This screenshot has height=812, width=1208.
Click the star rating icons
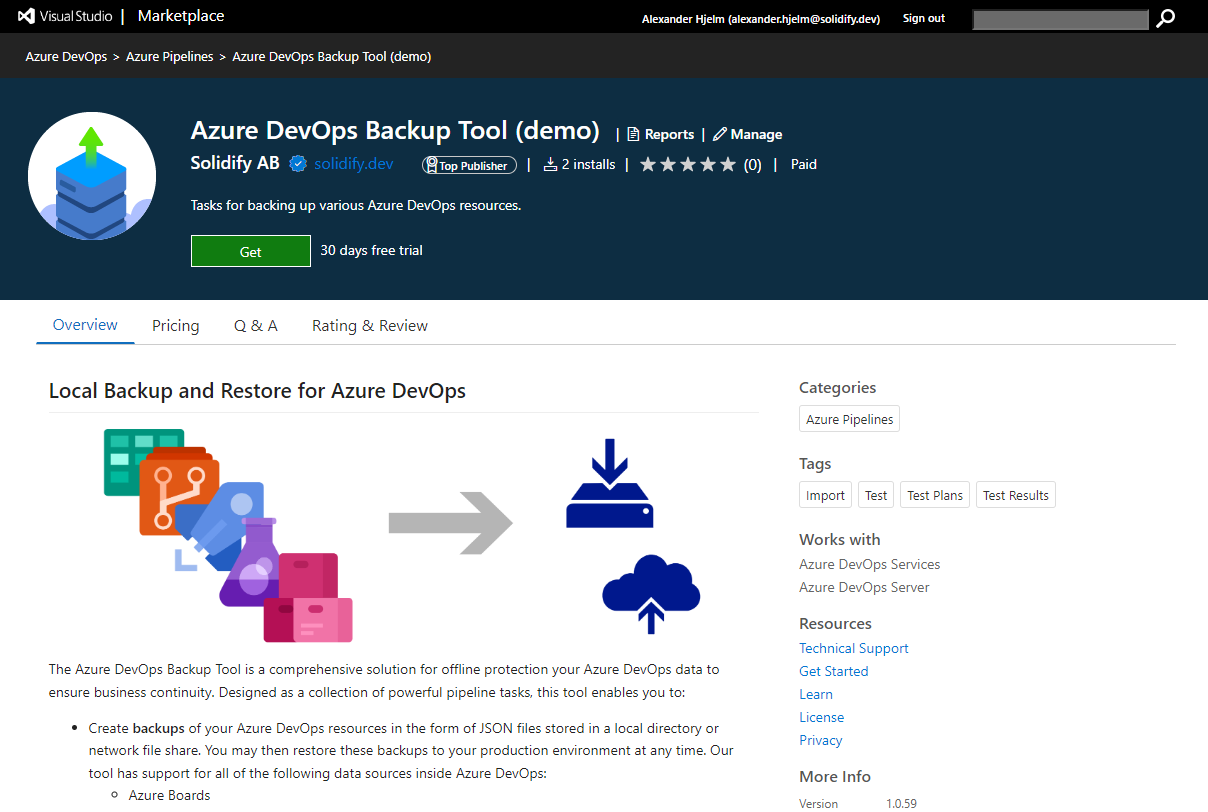(x=688, y=164)
